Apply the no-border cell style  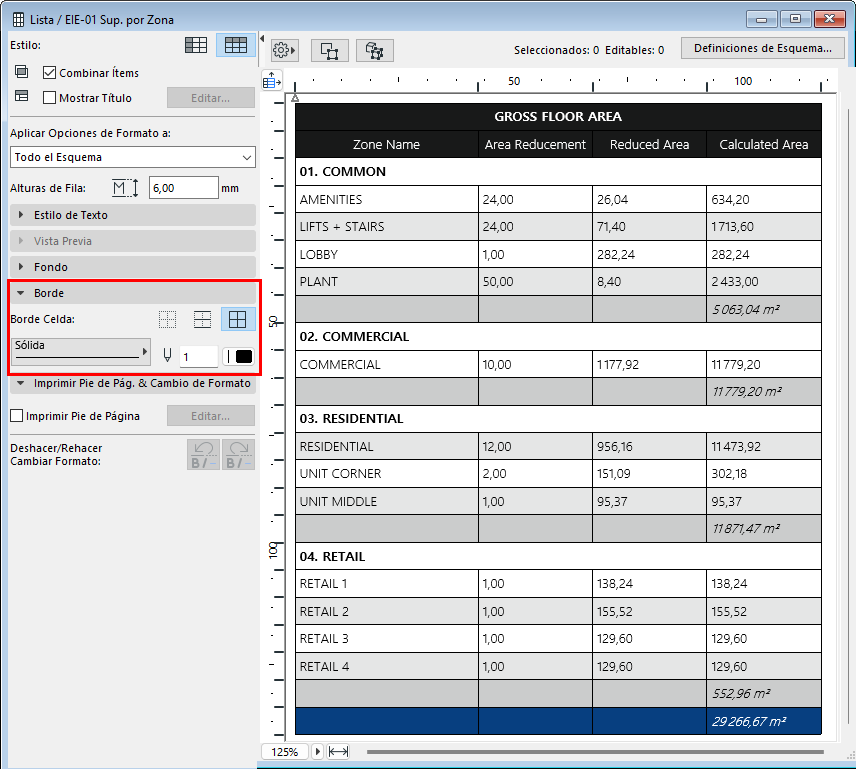click(166, 319)
